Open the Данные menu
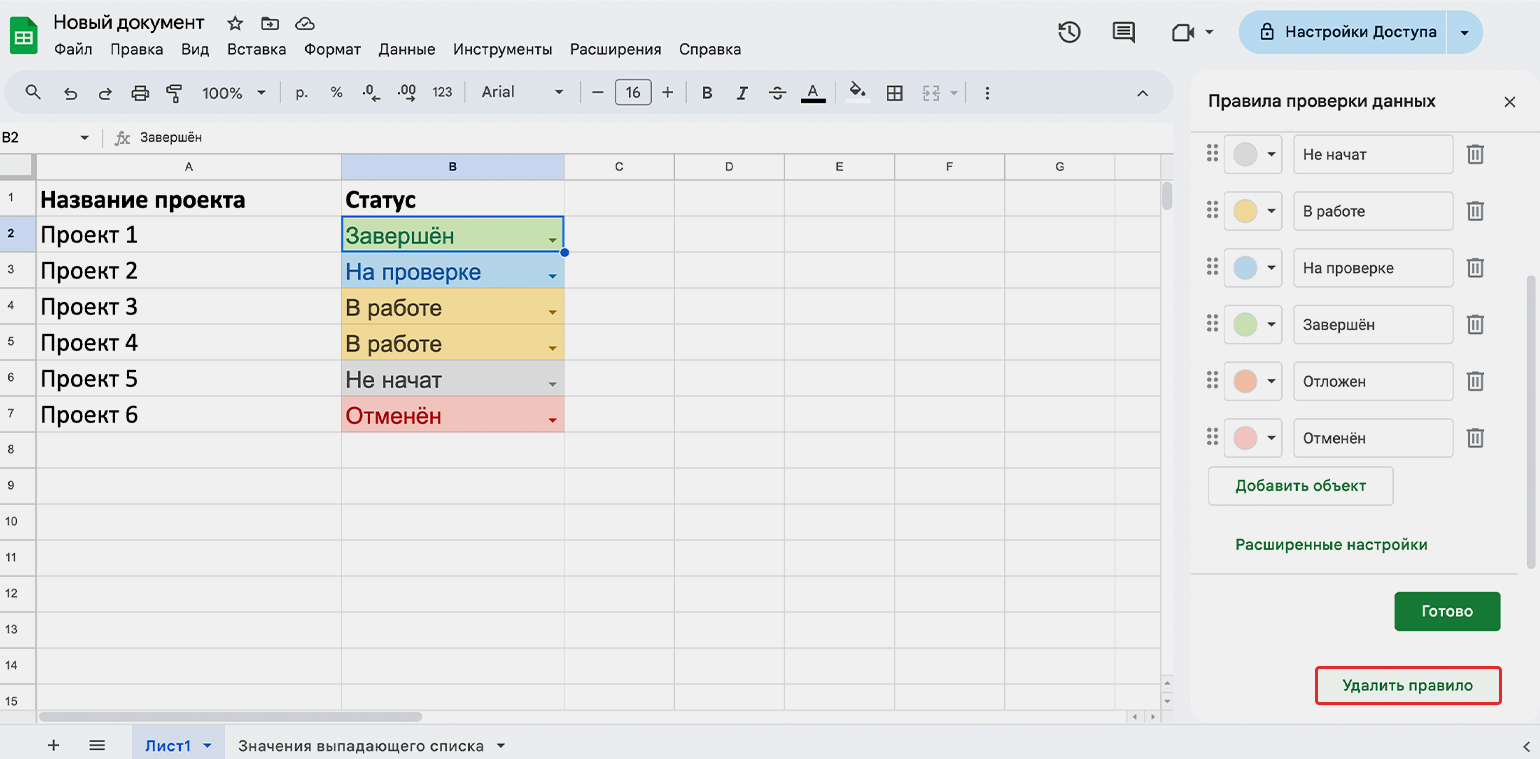Viewport: 1540px width, 759px height. 406,49
